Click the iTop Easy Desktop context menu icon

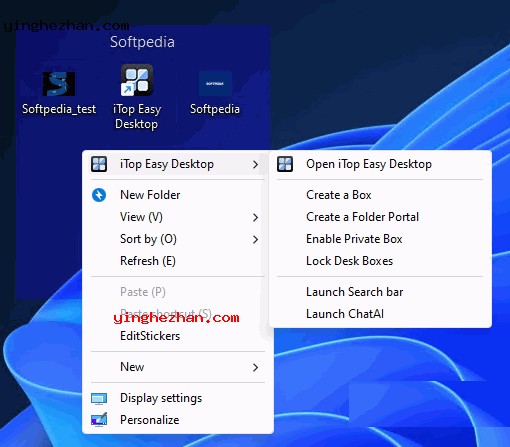(x=99, y=164)
